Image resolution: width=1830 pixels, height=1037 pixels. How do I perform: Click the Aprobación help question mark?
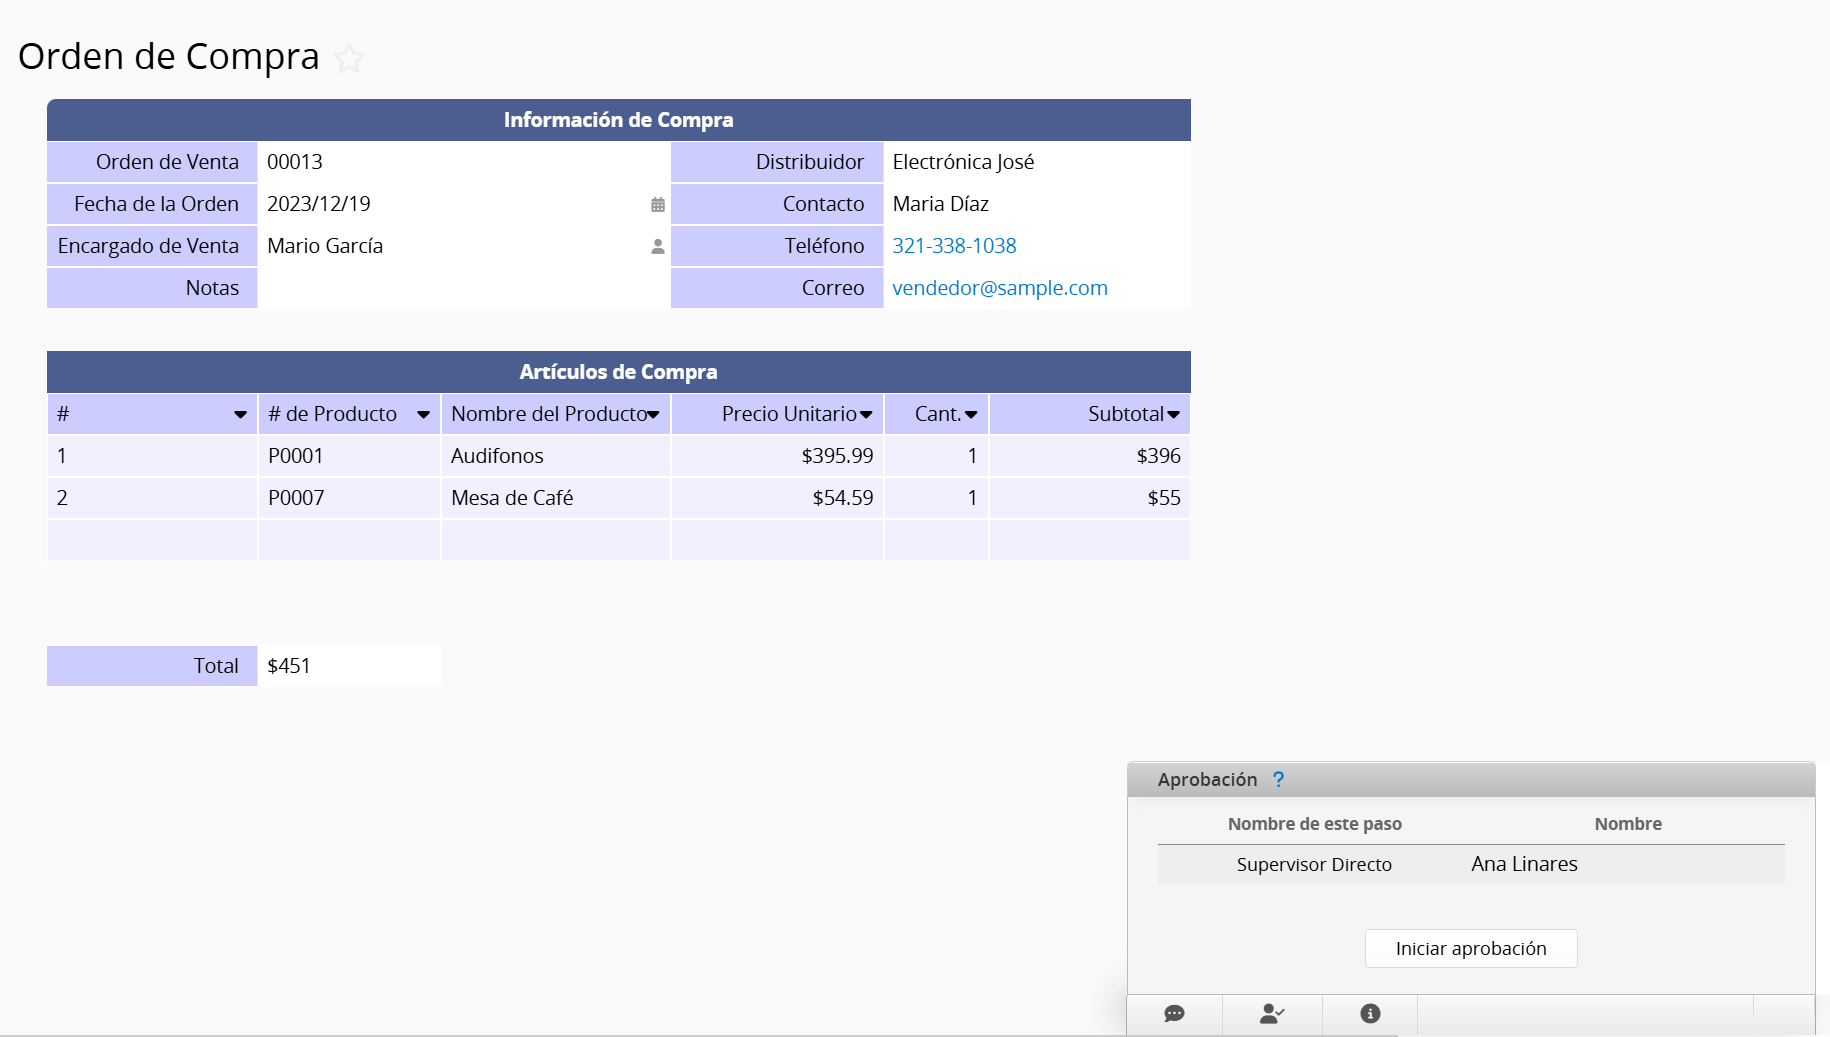tap(1278, 780)
